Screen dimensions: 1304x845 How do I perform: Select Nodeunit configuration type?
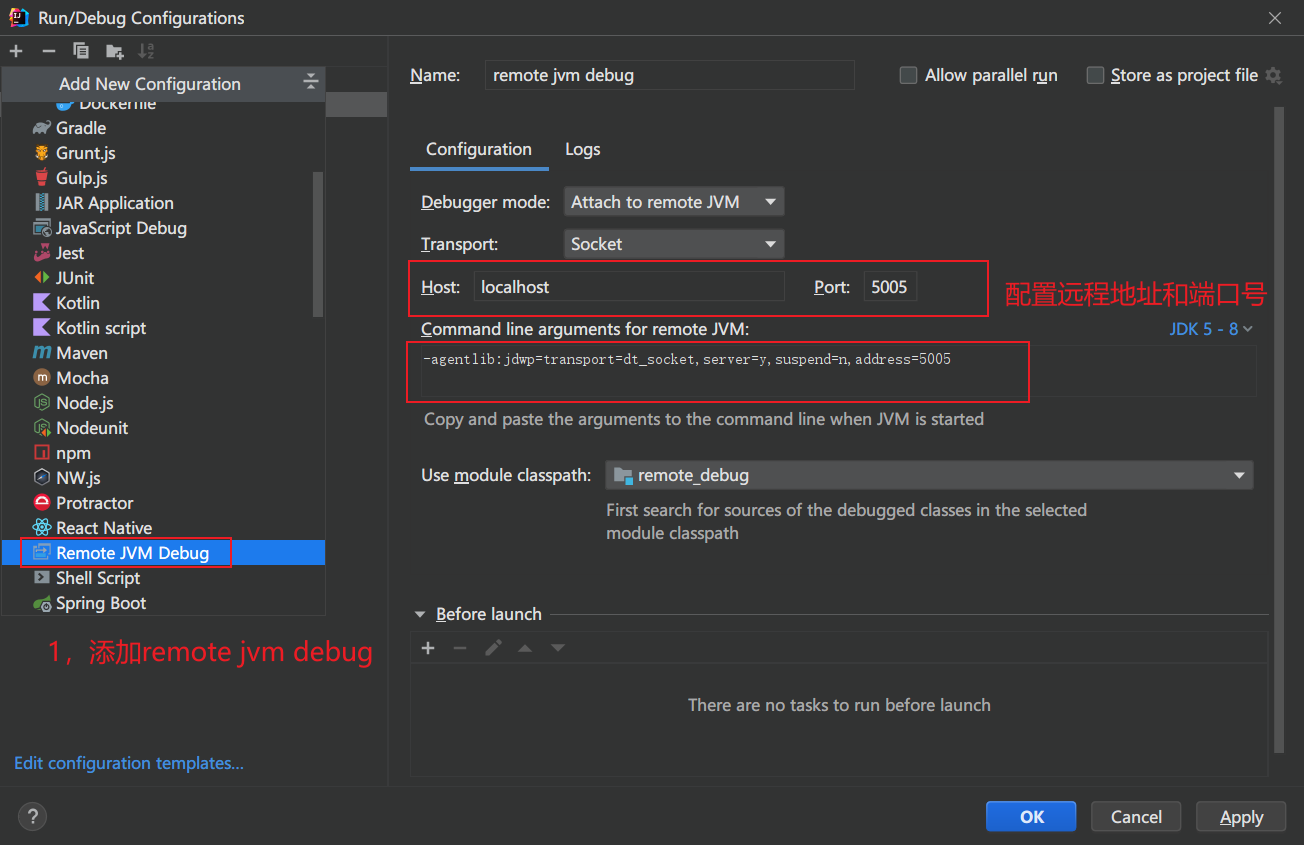point(163,428)
